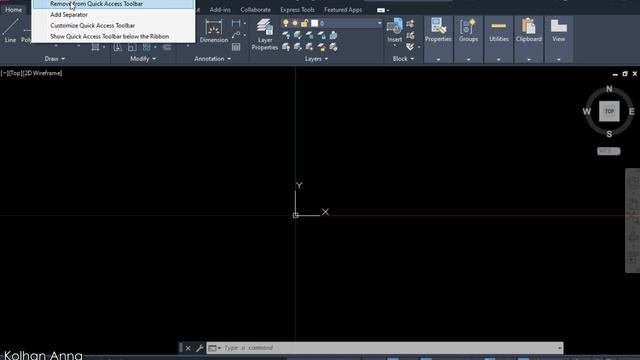Open the Properties panel button
640x360 pixels.
click(x=438, y=31)
